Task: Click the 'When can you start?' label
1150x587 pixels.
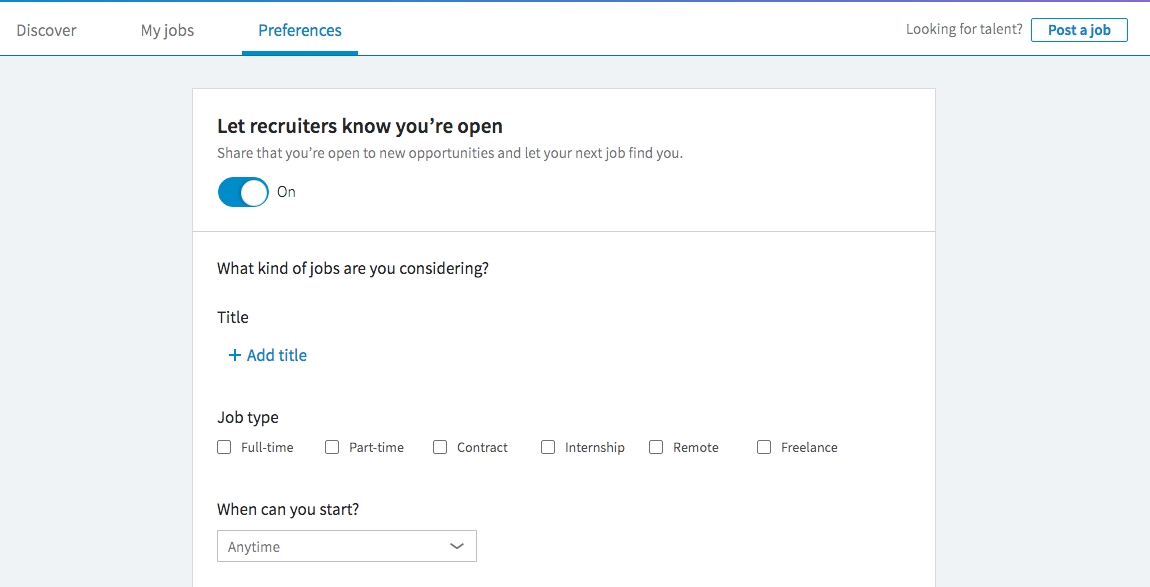Action: point(288,509)
